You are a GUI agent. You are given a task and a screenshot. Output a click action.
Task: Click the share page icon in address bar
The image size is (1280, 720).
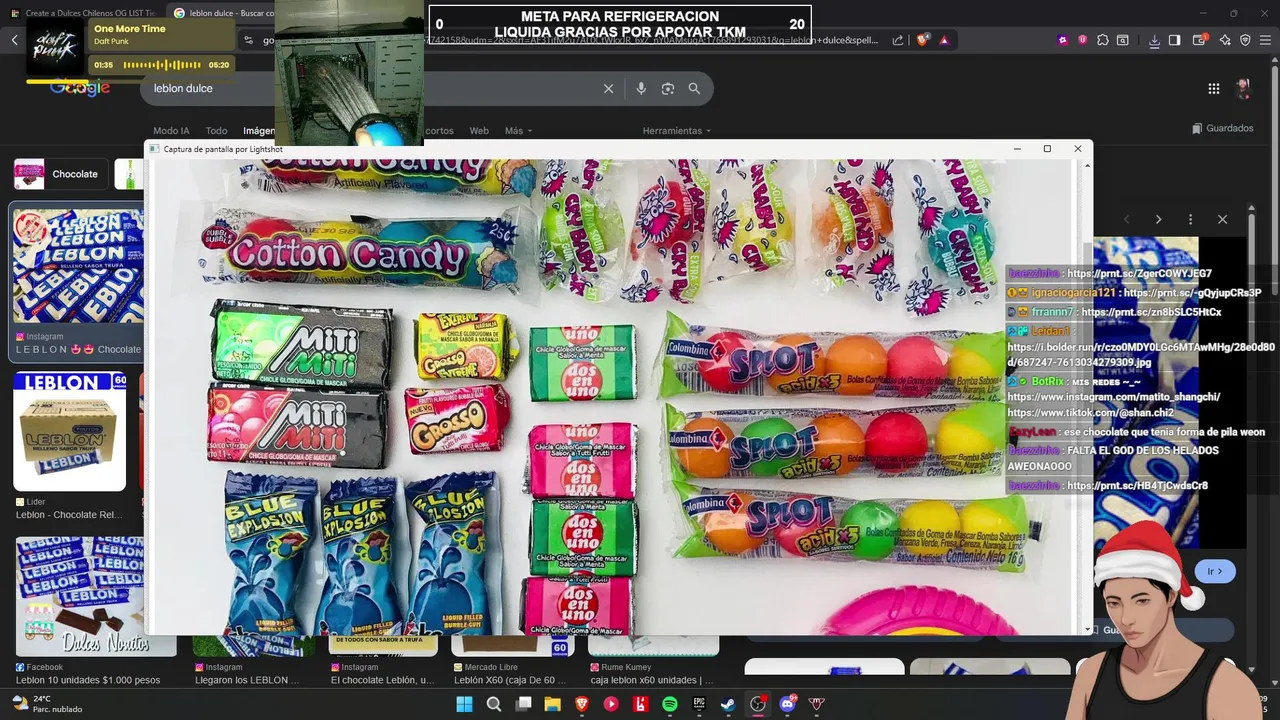898,40
